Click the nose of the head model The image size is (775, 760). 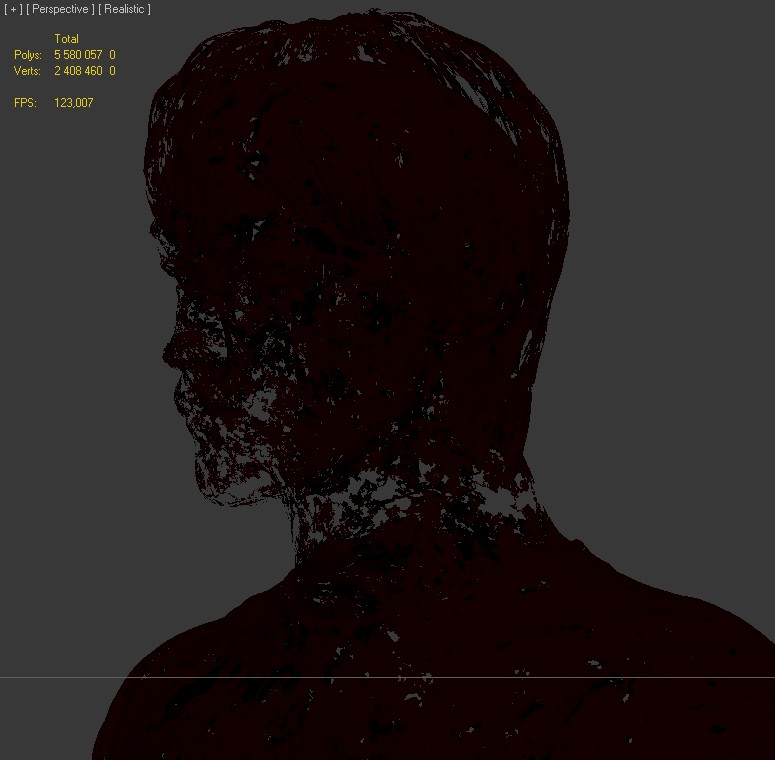pyautogui.click(x=170, y=345)
